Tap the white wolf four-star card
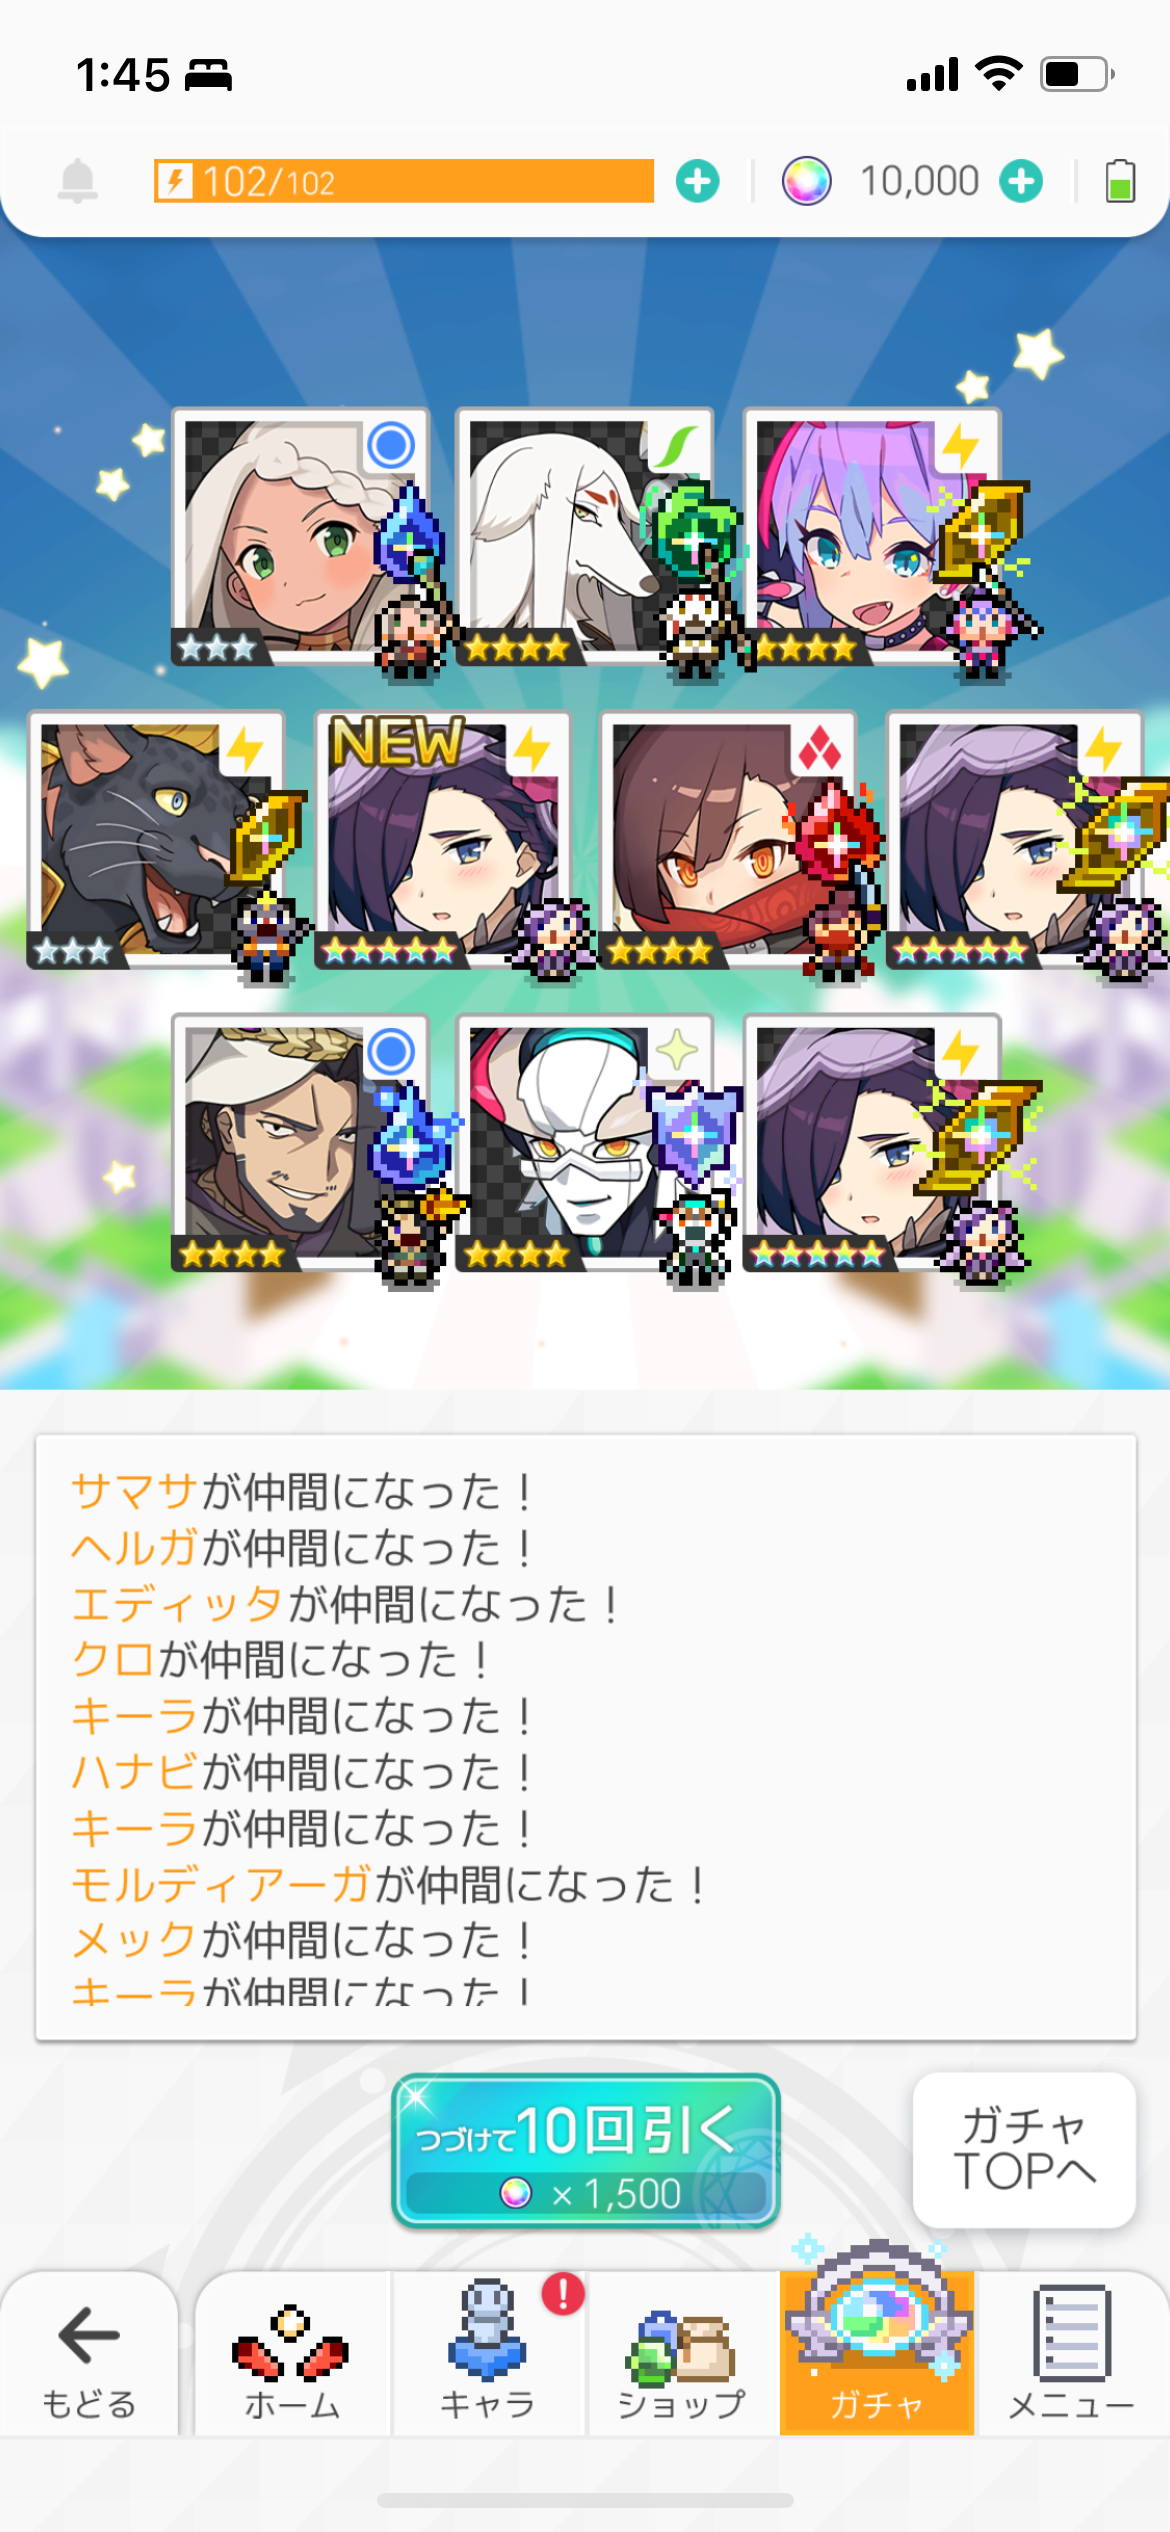Image resolution: width=1170 pixels, height=2532 pixels. [585, 536]
